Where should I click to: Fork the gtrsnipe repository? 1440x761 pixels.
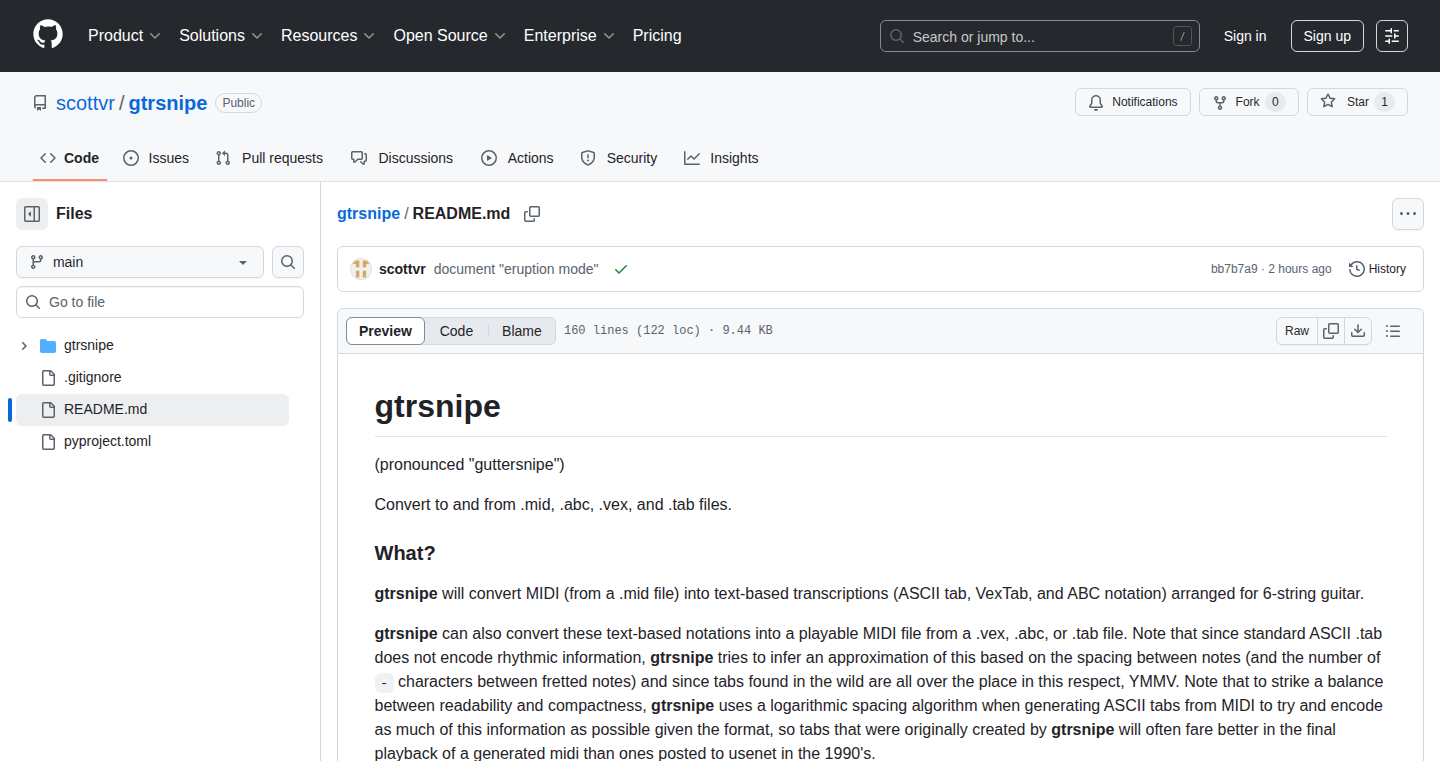pos(1248,102)
